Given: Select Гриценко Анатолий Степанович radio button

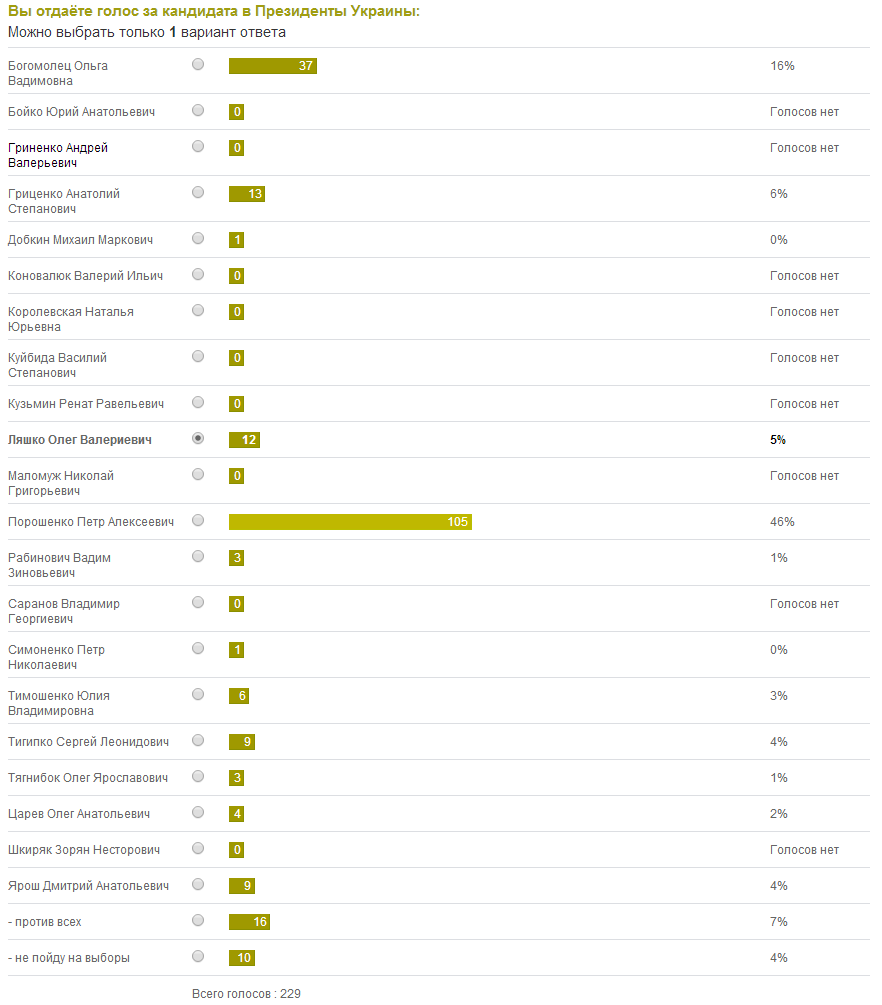Looking at the screenshot, I should pyautogui.click(x=198, y=192).
